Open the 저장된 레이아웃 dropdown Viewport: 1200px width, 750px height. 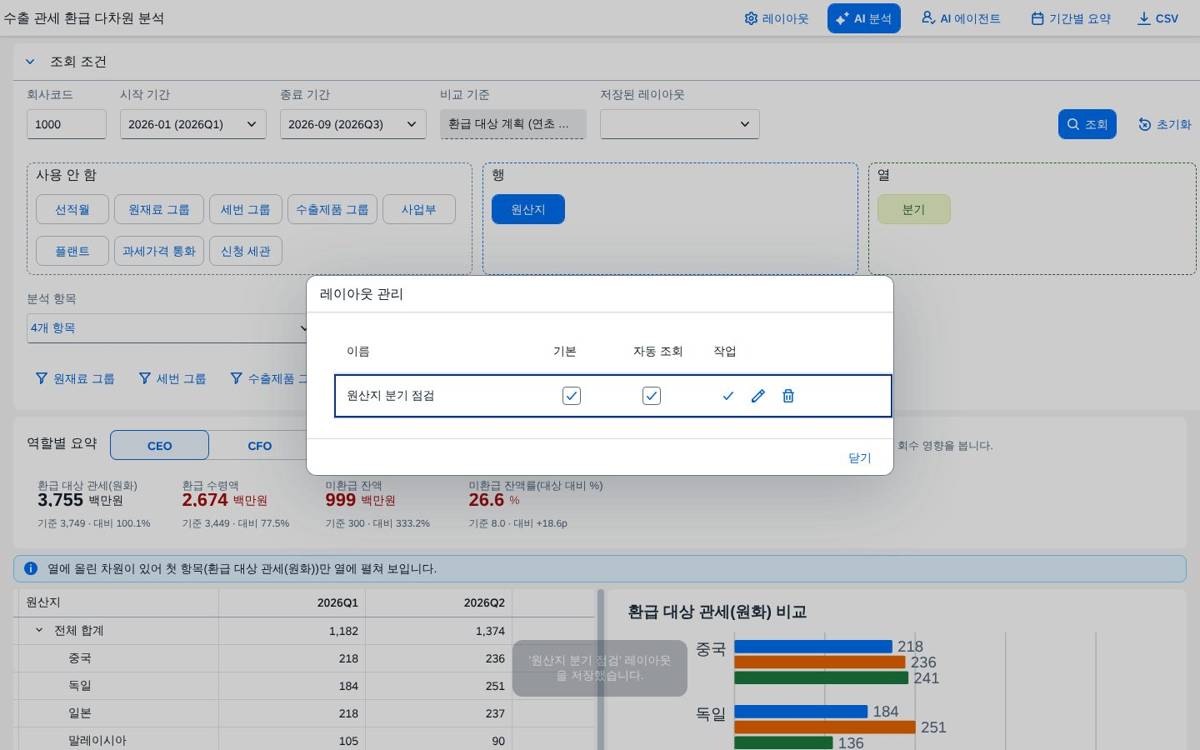pyautogui.click(x=680, y=124)
